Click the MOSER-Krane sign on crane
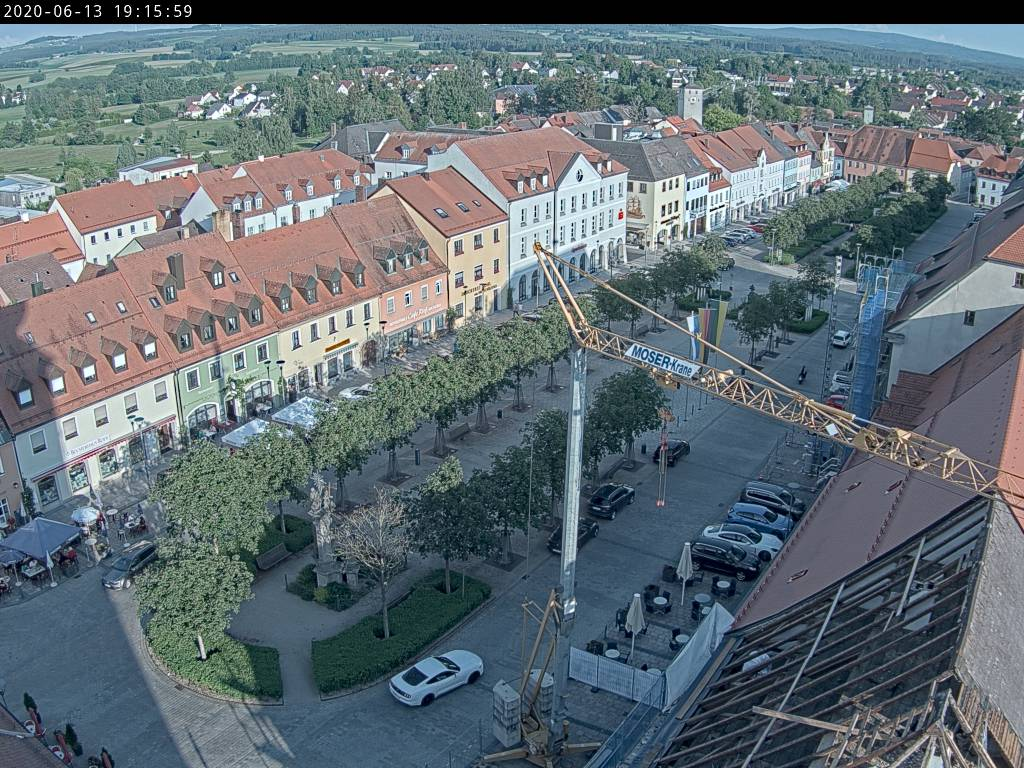Image resolution: width=1024 pixels, height=768 pixels. point(662,360)
